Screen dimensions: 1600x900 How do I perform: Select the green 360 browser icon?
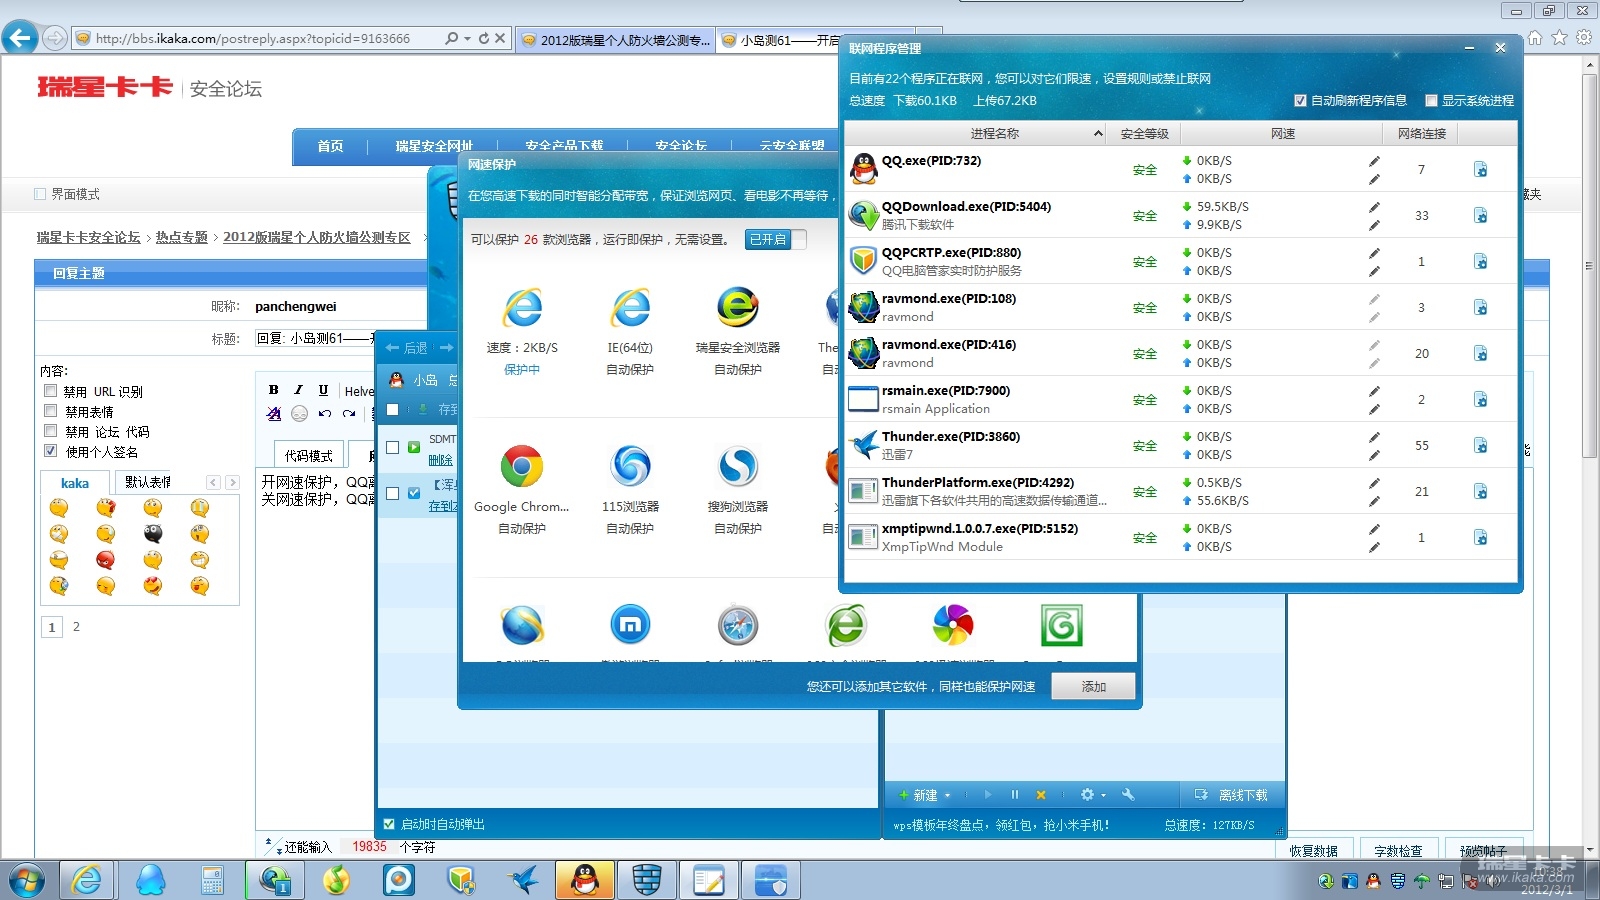(x=846, y=626)
